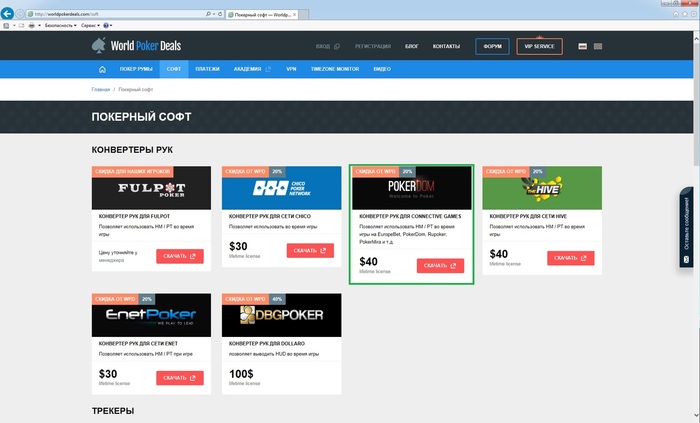This screenshot has height=423, width=700.
Task: Click the PokerDom banner image
Action: (412, 188)
